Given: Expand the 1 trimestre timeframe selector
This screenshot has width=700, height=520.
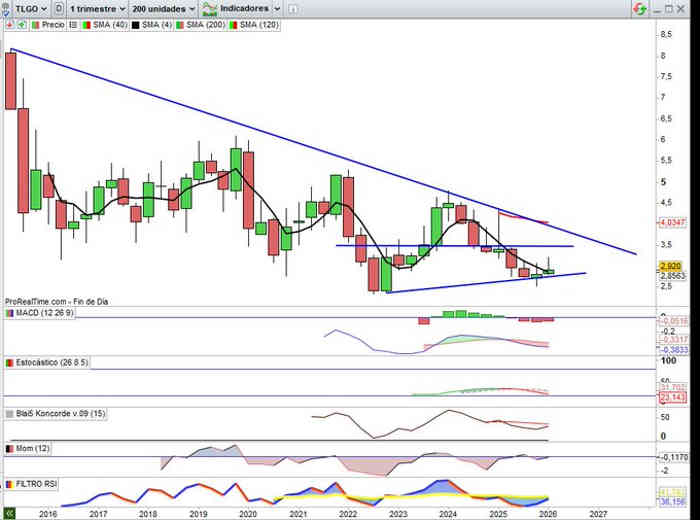Looking at the screenshot, I should pyautogui.click(x=95, y=8).
